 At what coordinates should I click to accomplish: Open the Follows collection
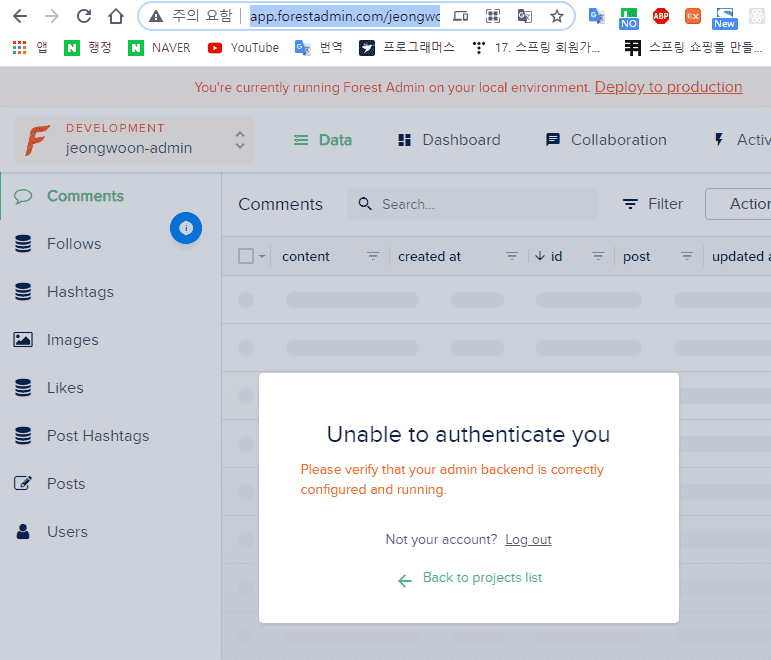[x=74, y=244]
